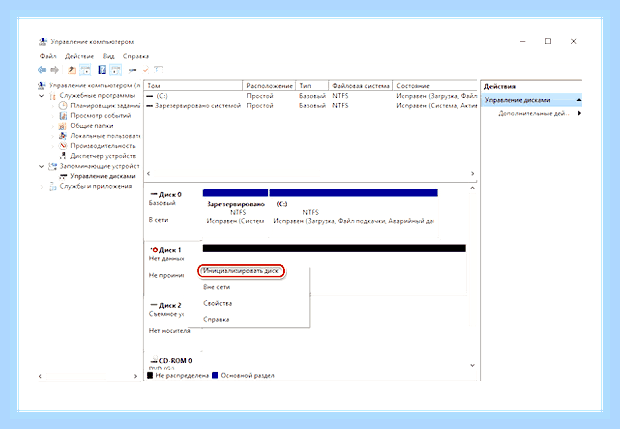620x429 pixels.
Task: Sort by the Расположение column header
Action: tap(269, 85)
